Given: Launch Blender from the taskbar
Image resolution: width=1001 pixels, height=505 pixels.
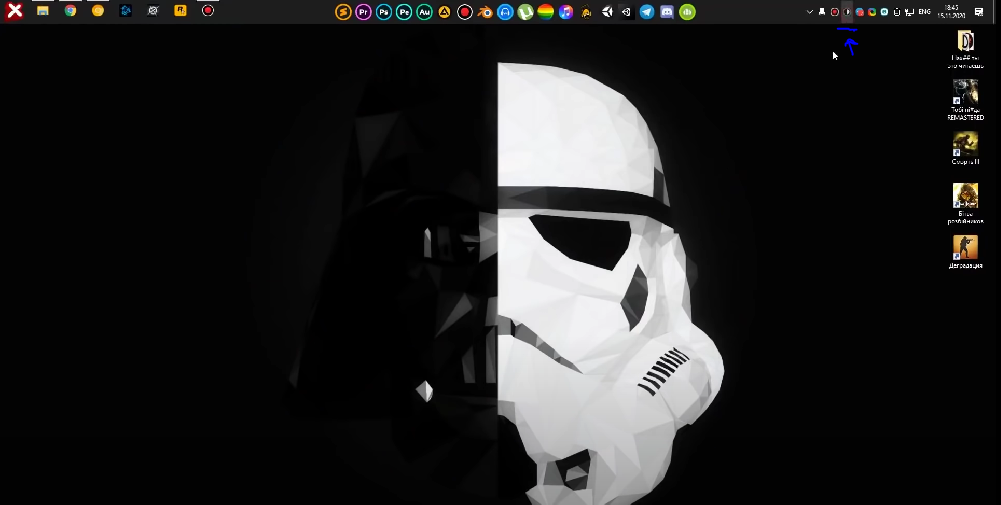Looking at the screenshot, I should pyautogui.click(x=485, y=12).
